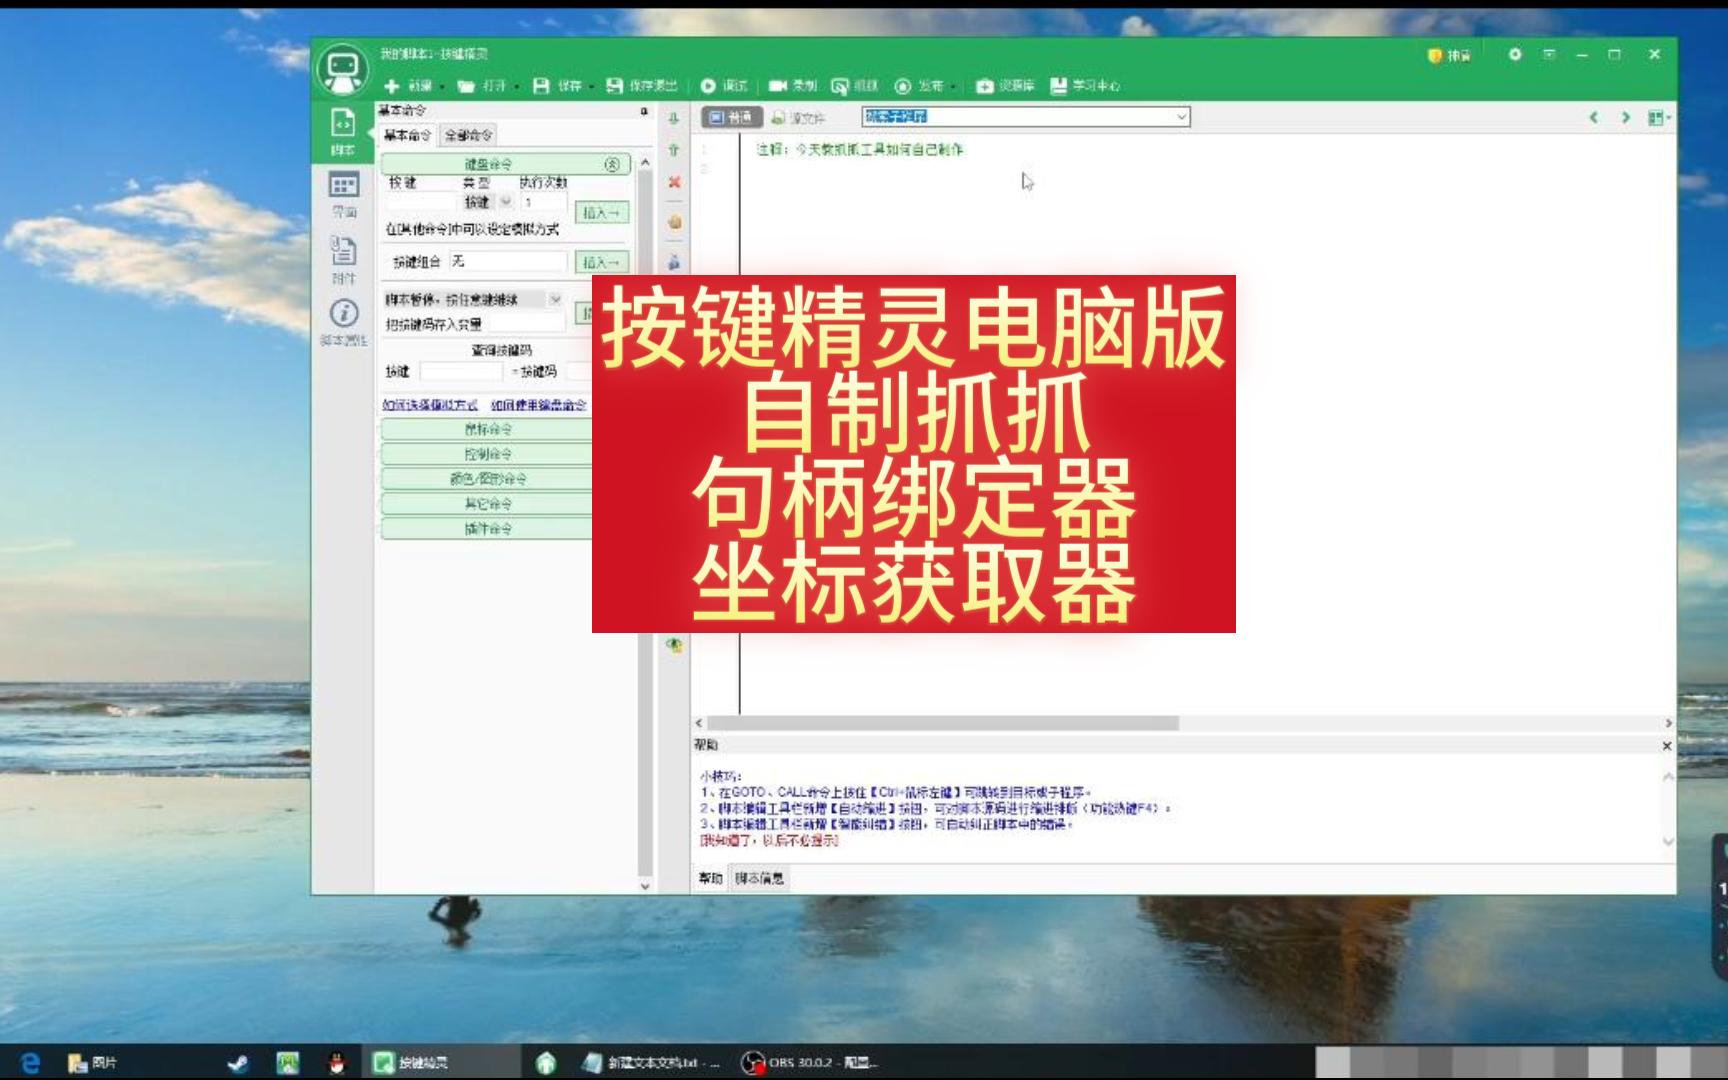1728x1080 pixels.
Task: Click the robot logo of 按键精灵
Action: (x=343, y=68)
